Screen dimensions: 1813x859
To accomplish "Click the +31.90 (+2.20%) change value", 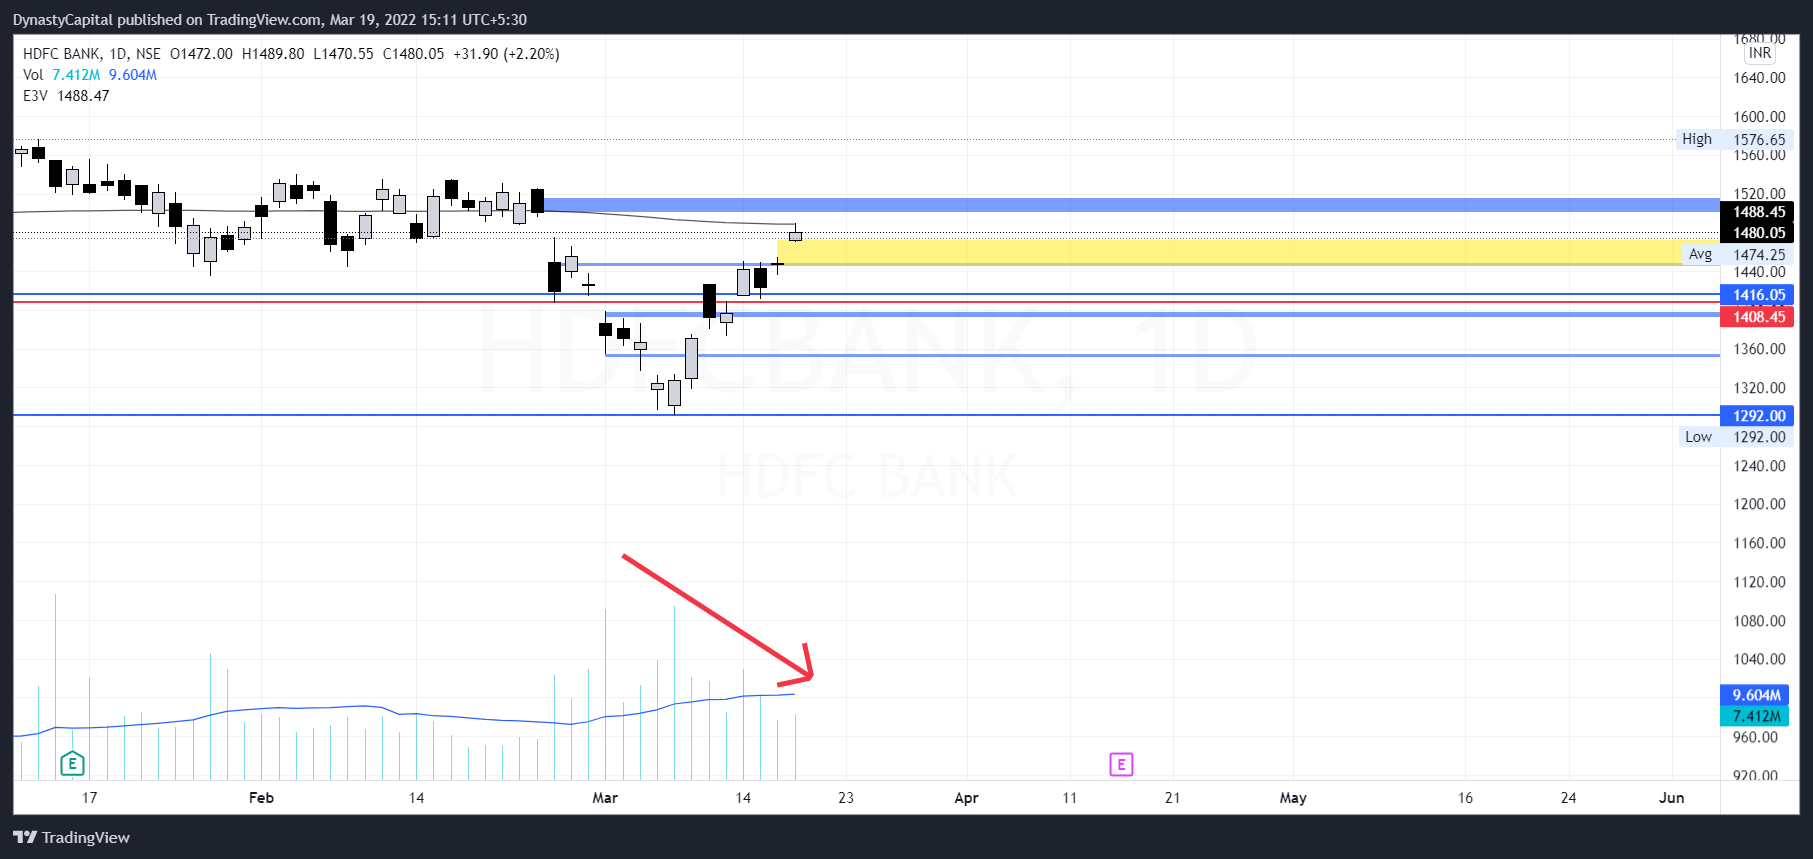I will coord(506,54).
